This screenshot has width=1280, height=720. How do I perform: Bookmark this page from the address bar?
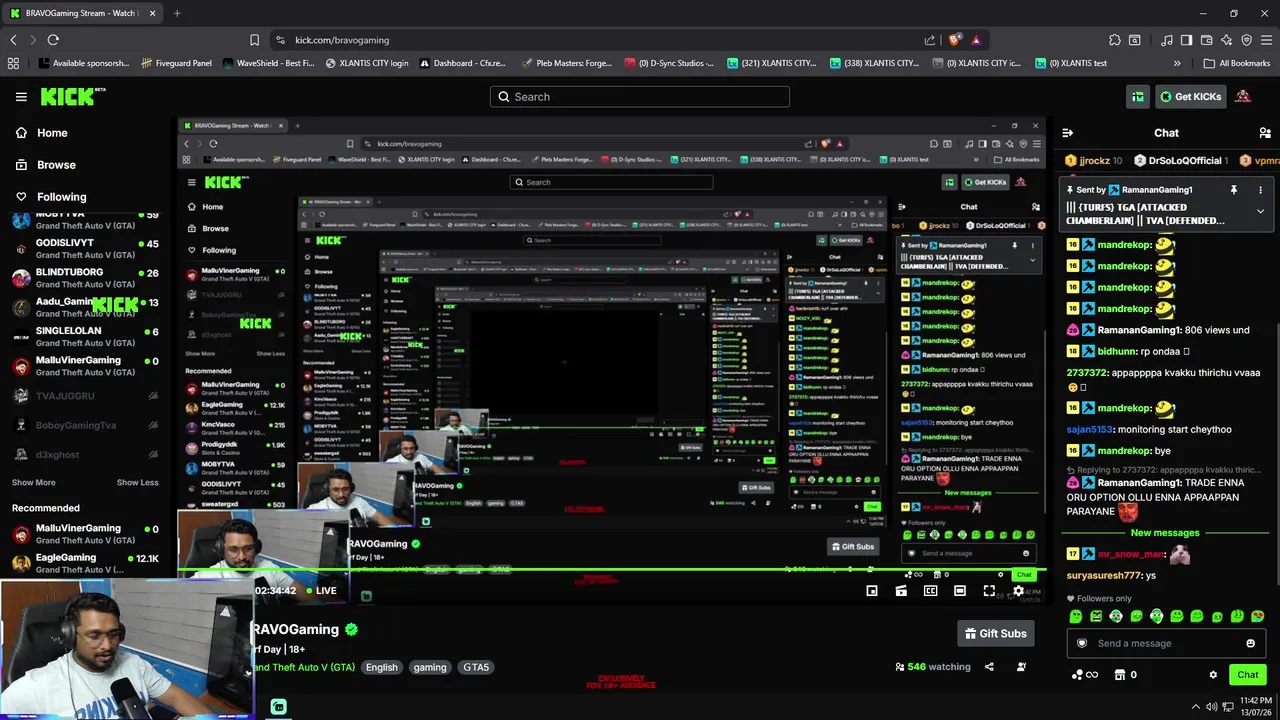pos(254,40)
